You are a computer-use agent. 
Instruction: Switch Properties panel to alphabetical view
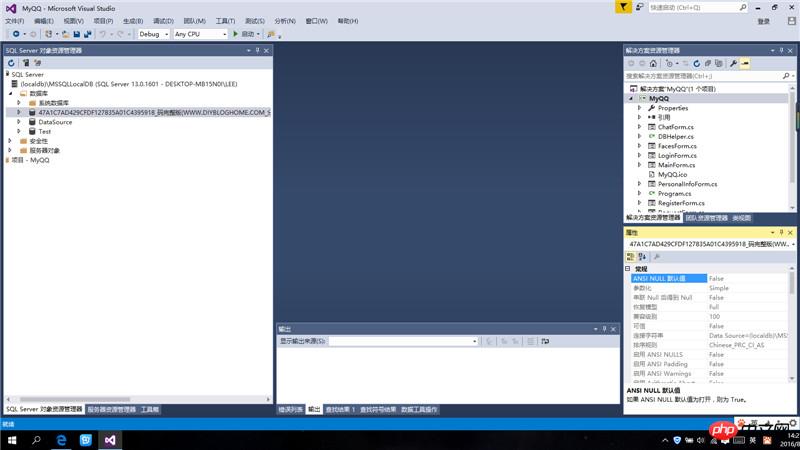click(x=642, y=257)
